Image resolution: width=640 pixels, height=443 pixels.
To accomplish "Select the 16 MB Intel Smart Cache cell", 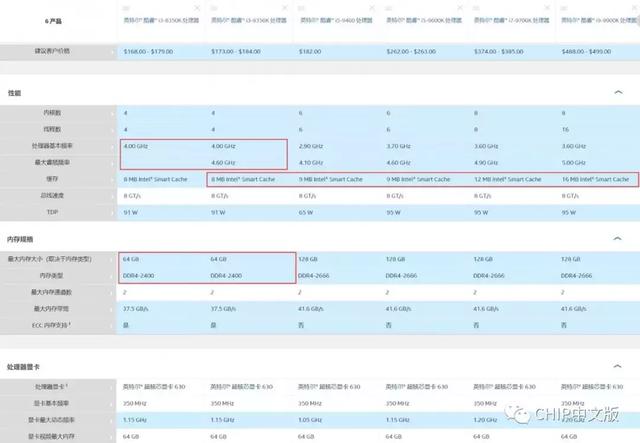I will pos(596,179).
